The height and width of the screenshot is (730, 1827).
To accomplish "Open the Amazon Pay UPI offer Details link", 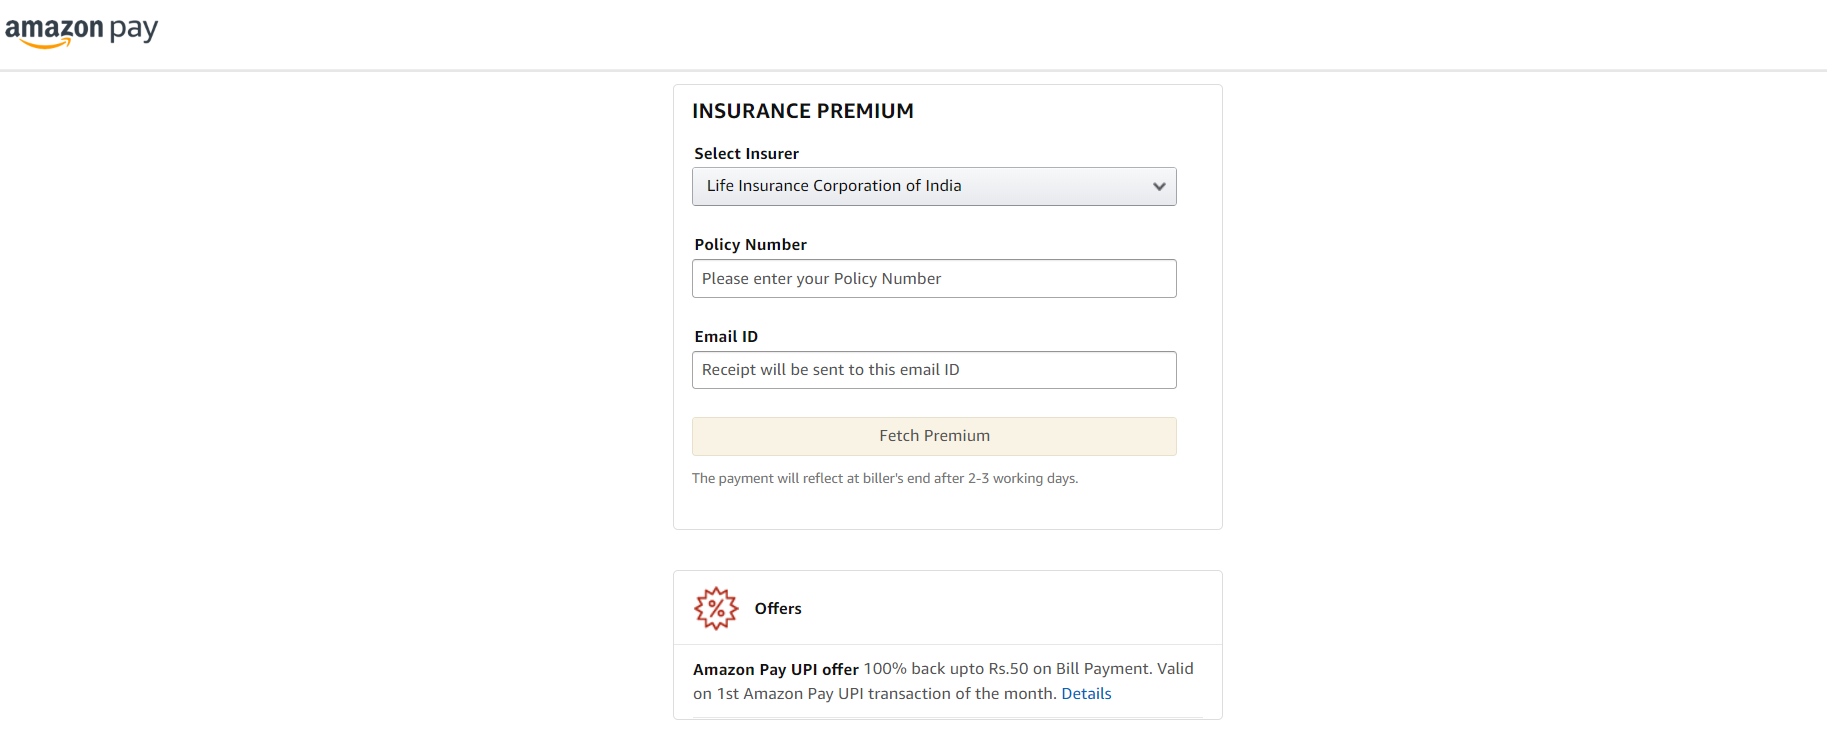I will coord(1086,693).
